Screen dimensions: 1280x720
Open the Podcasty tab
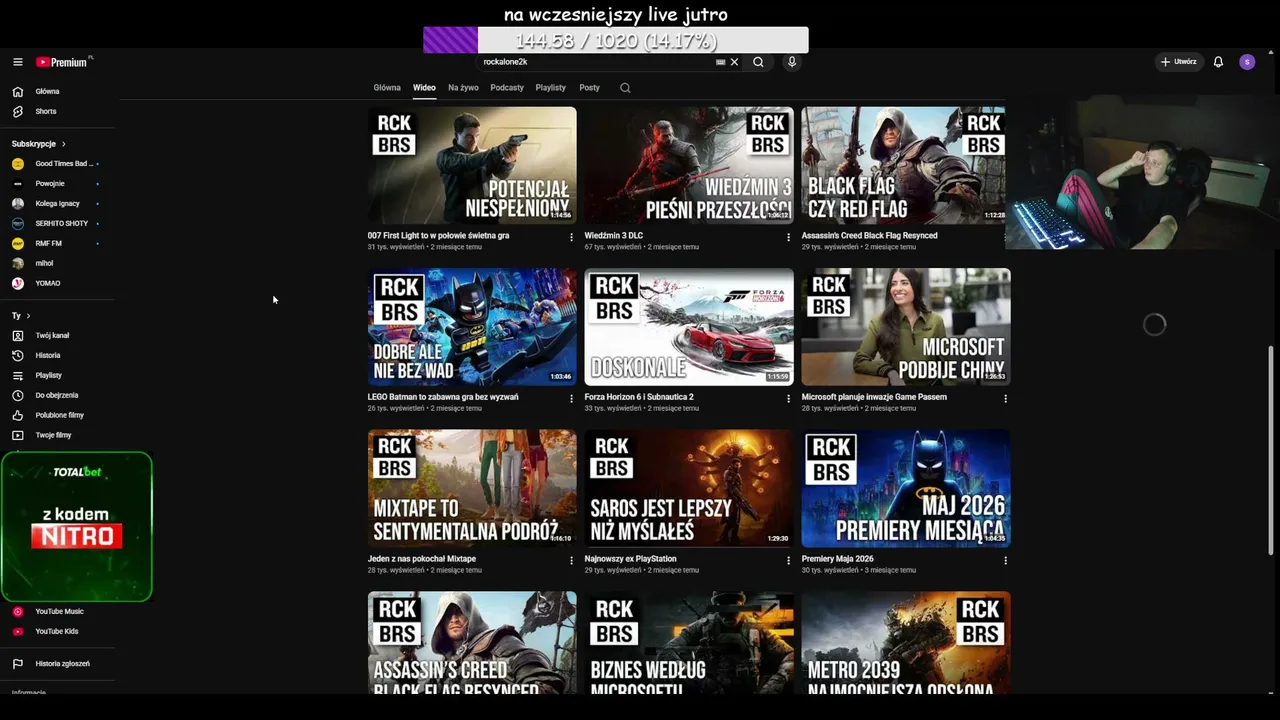click(x=507, y=88)
